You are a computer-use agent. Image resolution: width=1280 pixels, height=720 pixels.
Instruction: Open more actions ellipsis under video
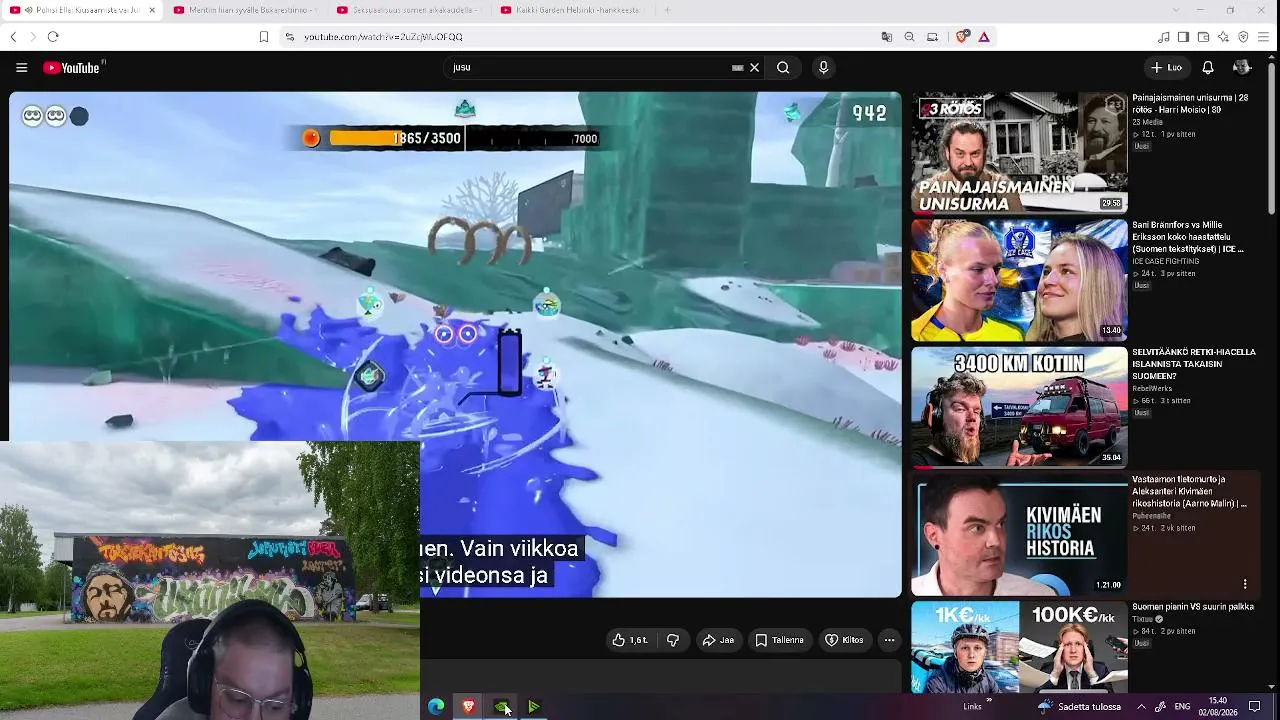(889, 640)
